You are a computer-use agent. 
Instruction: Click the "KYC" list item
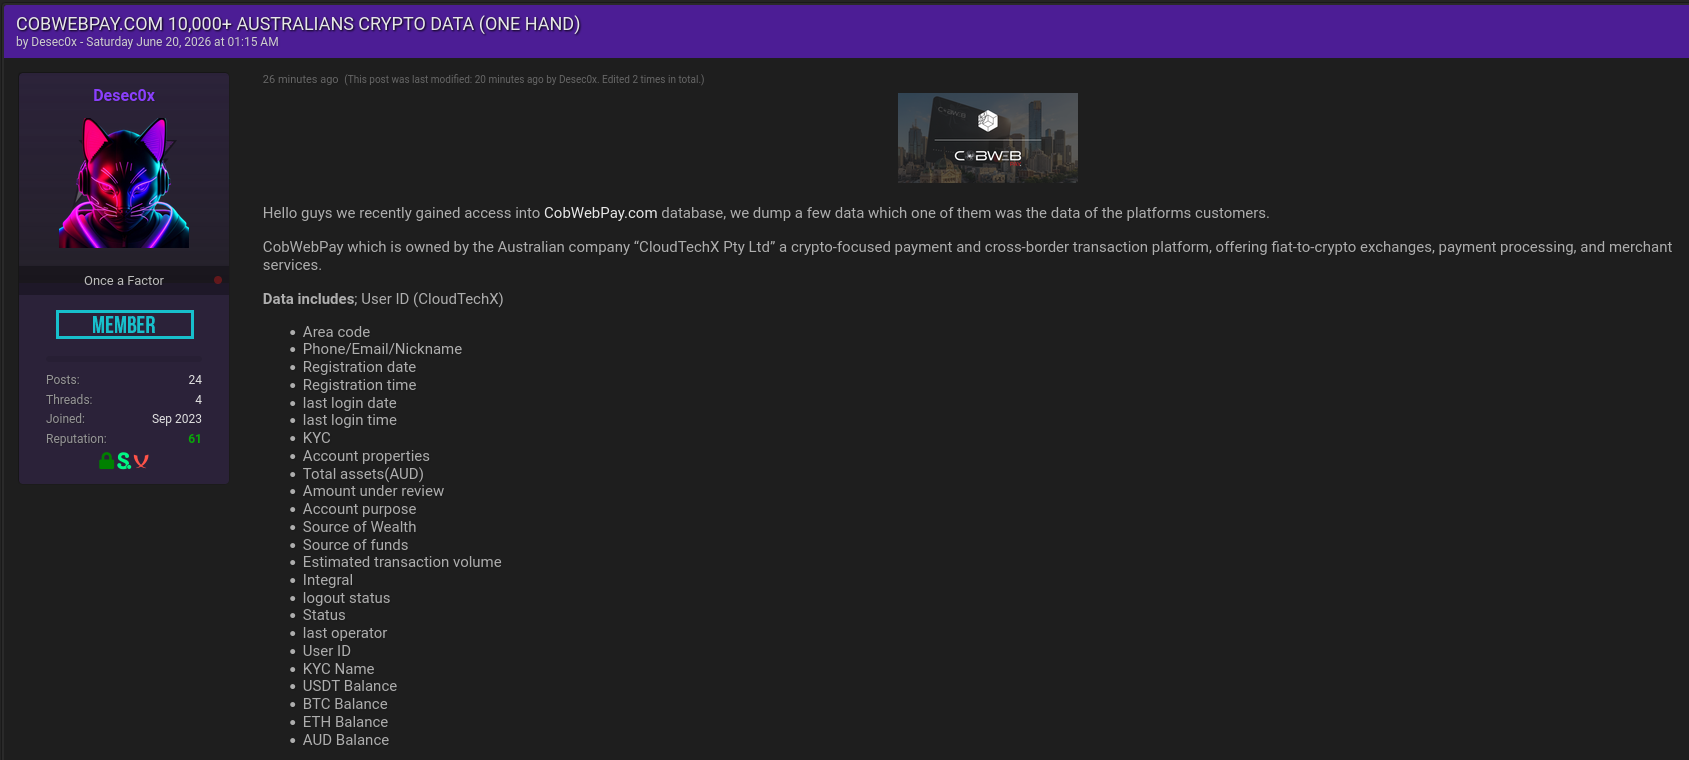[316, 438]
